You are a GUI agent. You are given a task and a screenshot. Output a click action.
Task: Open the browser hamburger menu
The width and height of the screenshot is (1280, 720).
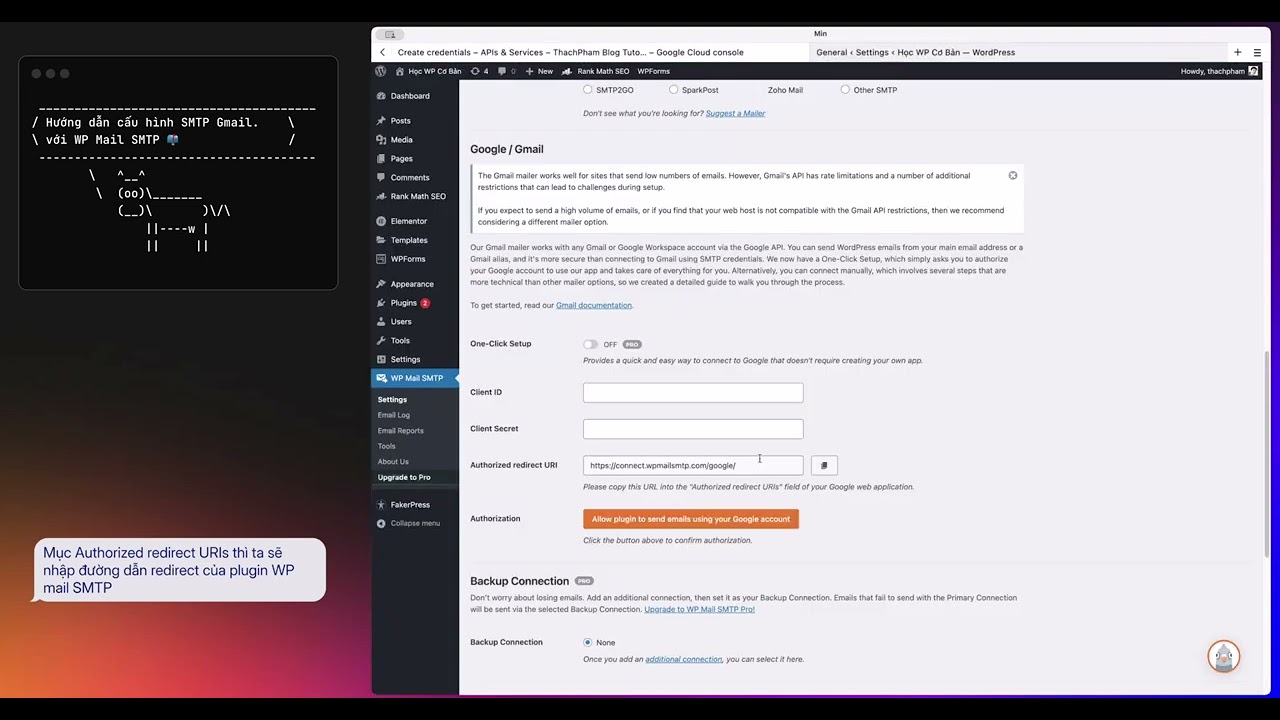point(1257,52)
